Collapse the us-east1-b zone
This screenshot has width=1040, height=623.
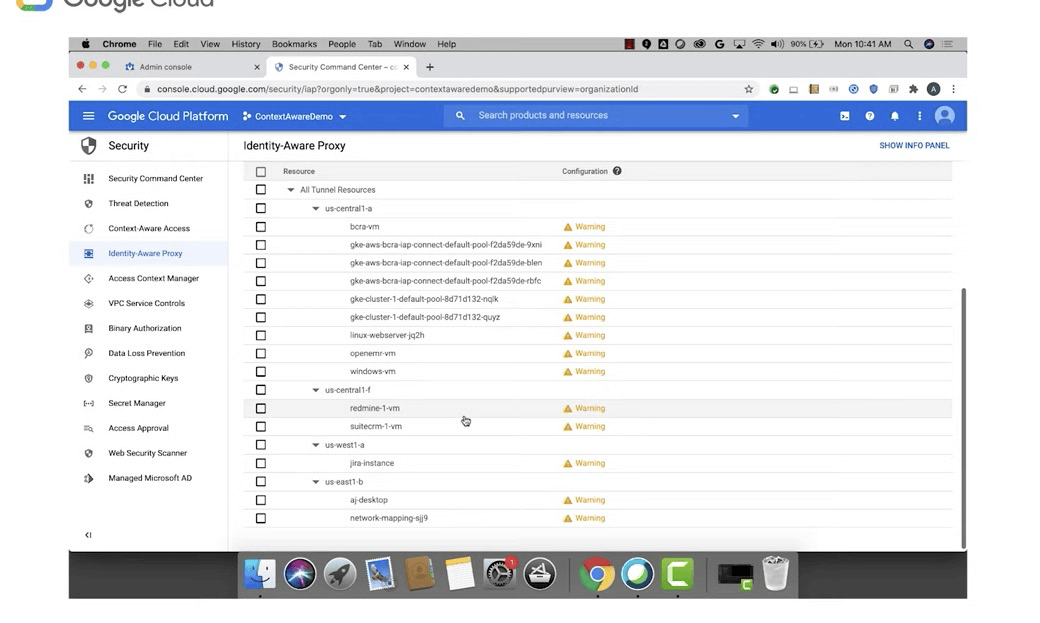click(x=316, y=482)
